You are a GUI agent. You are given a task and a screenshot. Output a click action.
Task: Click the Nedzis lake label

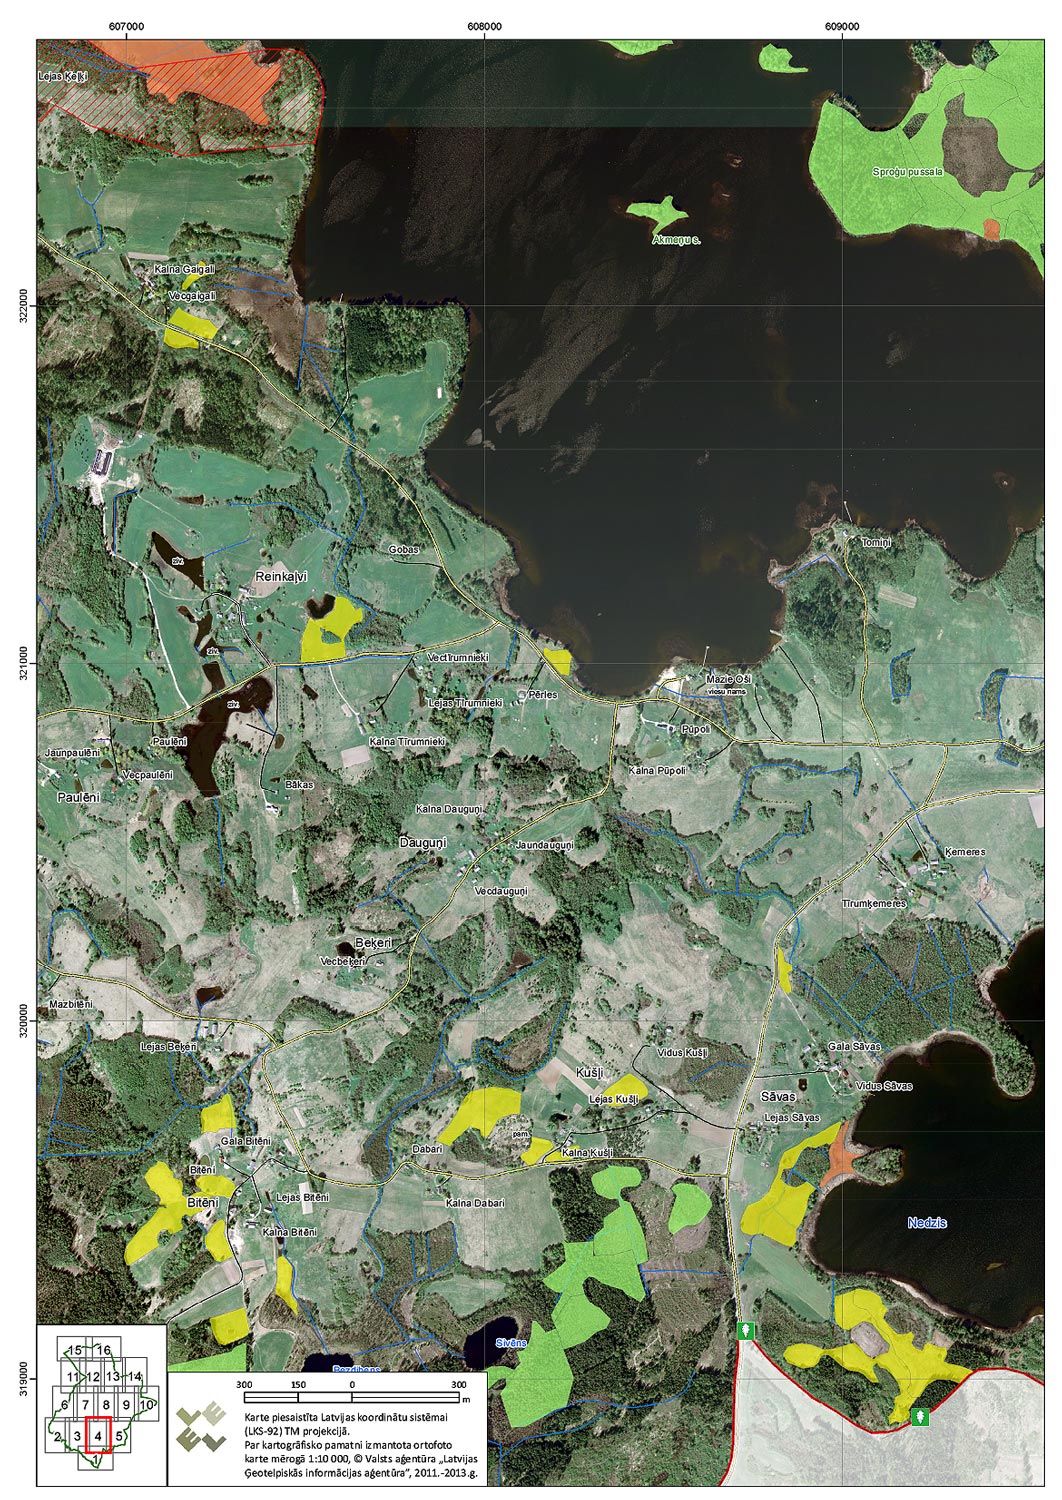[x=927, y=1223]
